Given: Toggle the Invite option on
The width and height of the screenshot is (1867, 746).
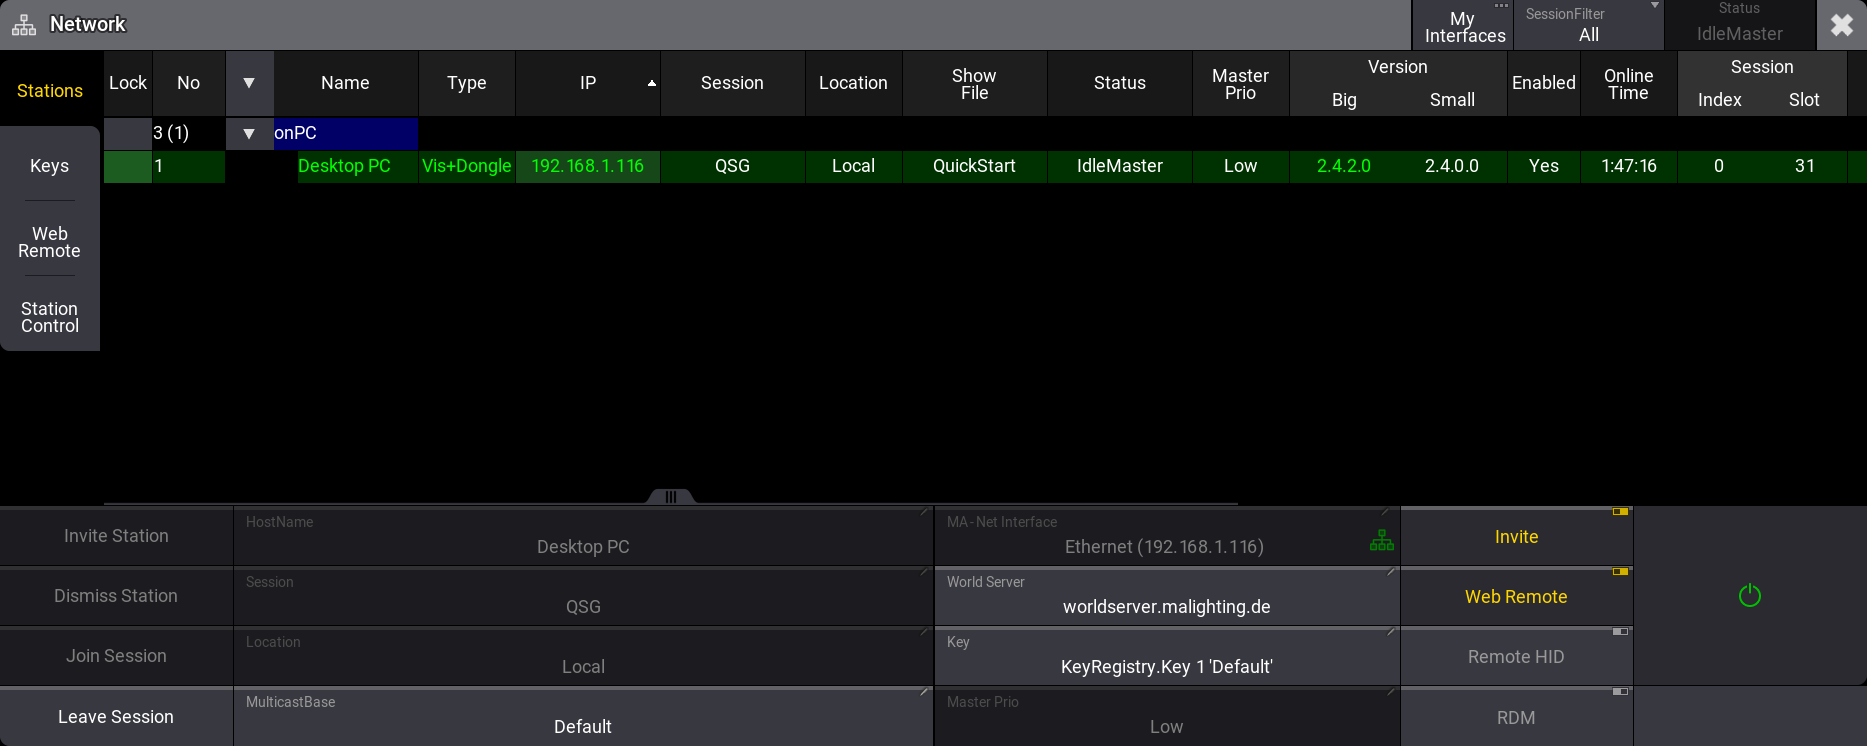Looking at the screenshot, I should (1516, 537).
